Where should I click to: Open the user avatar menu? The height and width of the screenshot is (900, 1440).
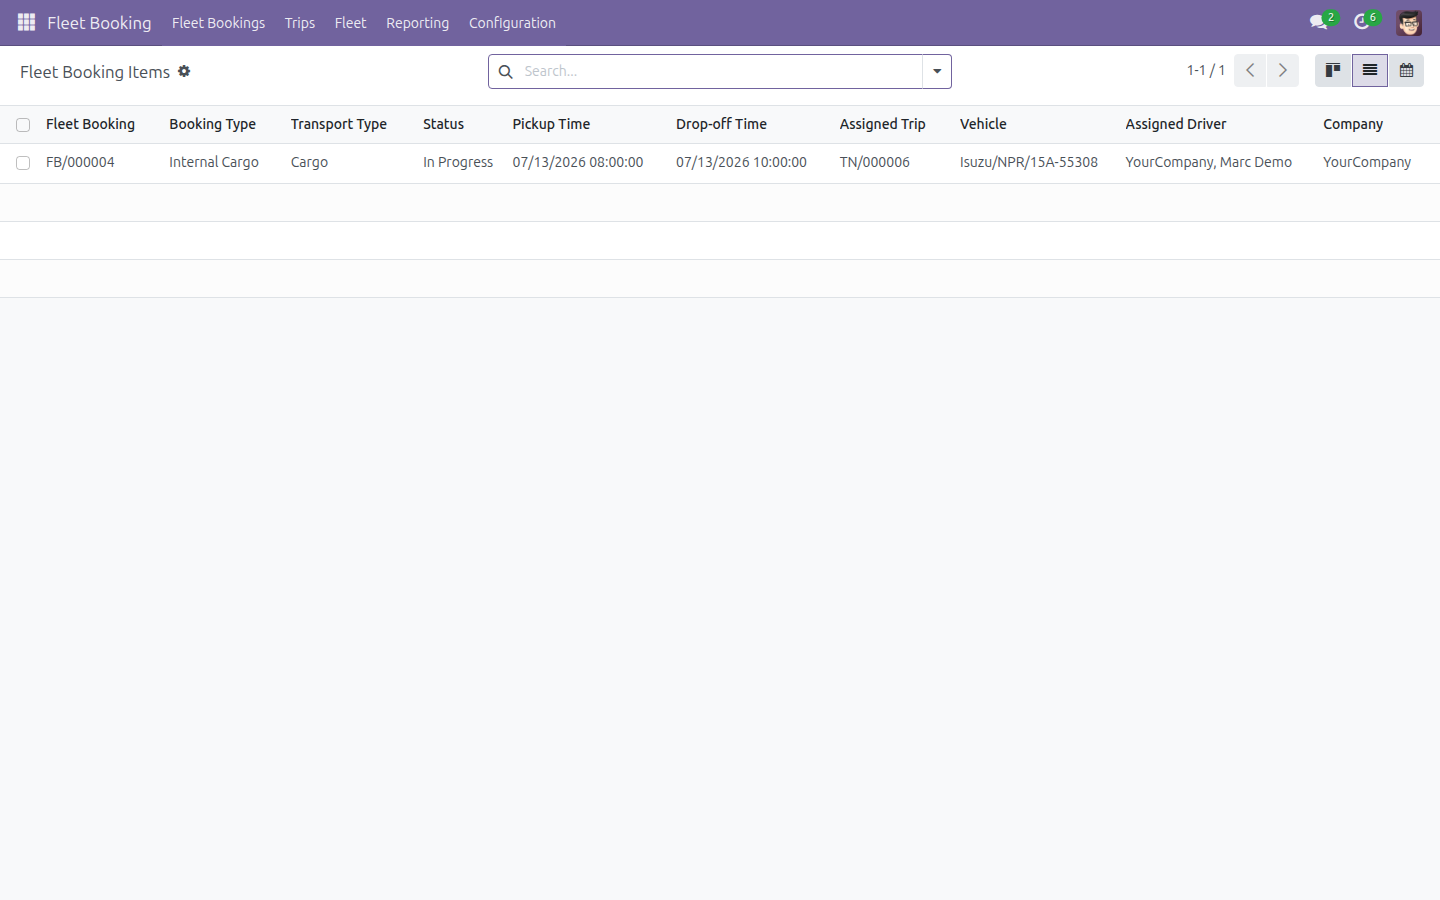click(1409, 22)
